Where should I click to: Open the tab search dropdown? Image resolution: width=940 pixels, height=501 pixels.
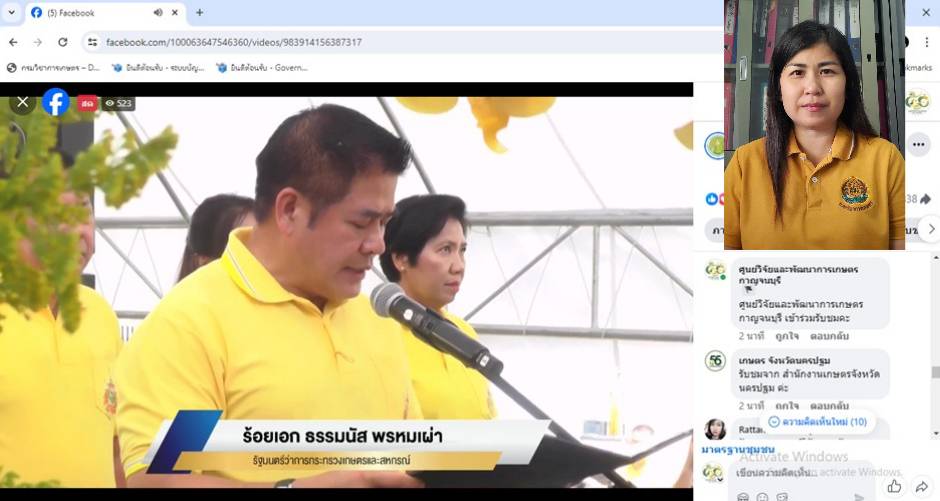(x=11, y=13)
